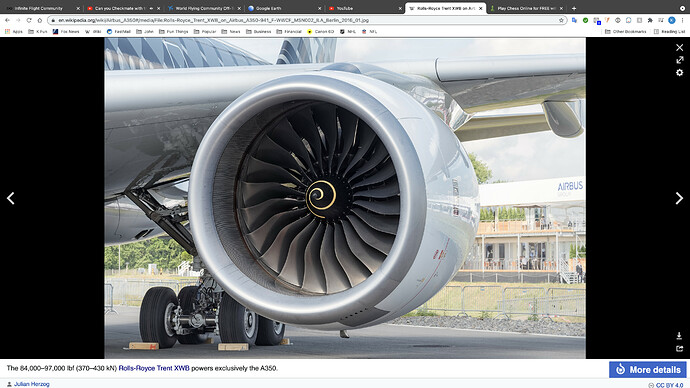The width and height of the screenshot is (690, 388).
Task: Open a new browser tab
Action: [x=574, y=8]
